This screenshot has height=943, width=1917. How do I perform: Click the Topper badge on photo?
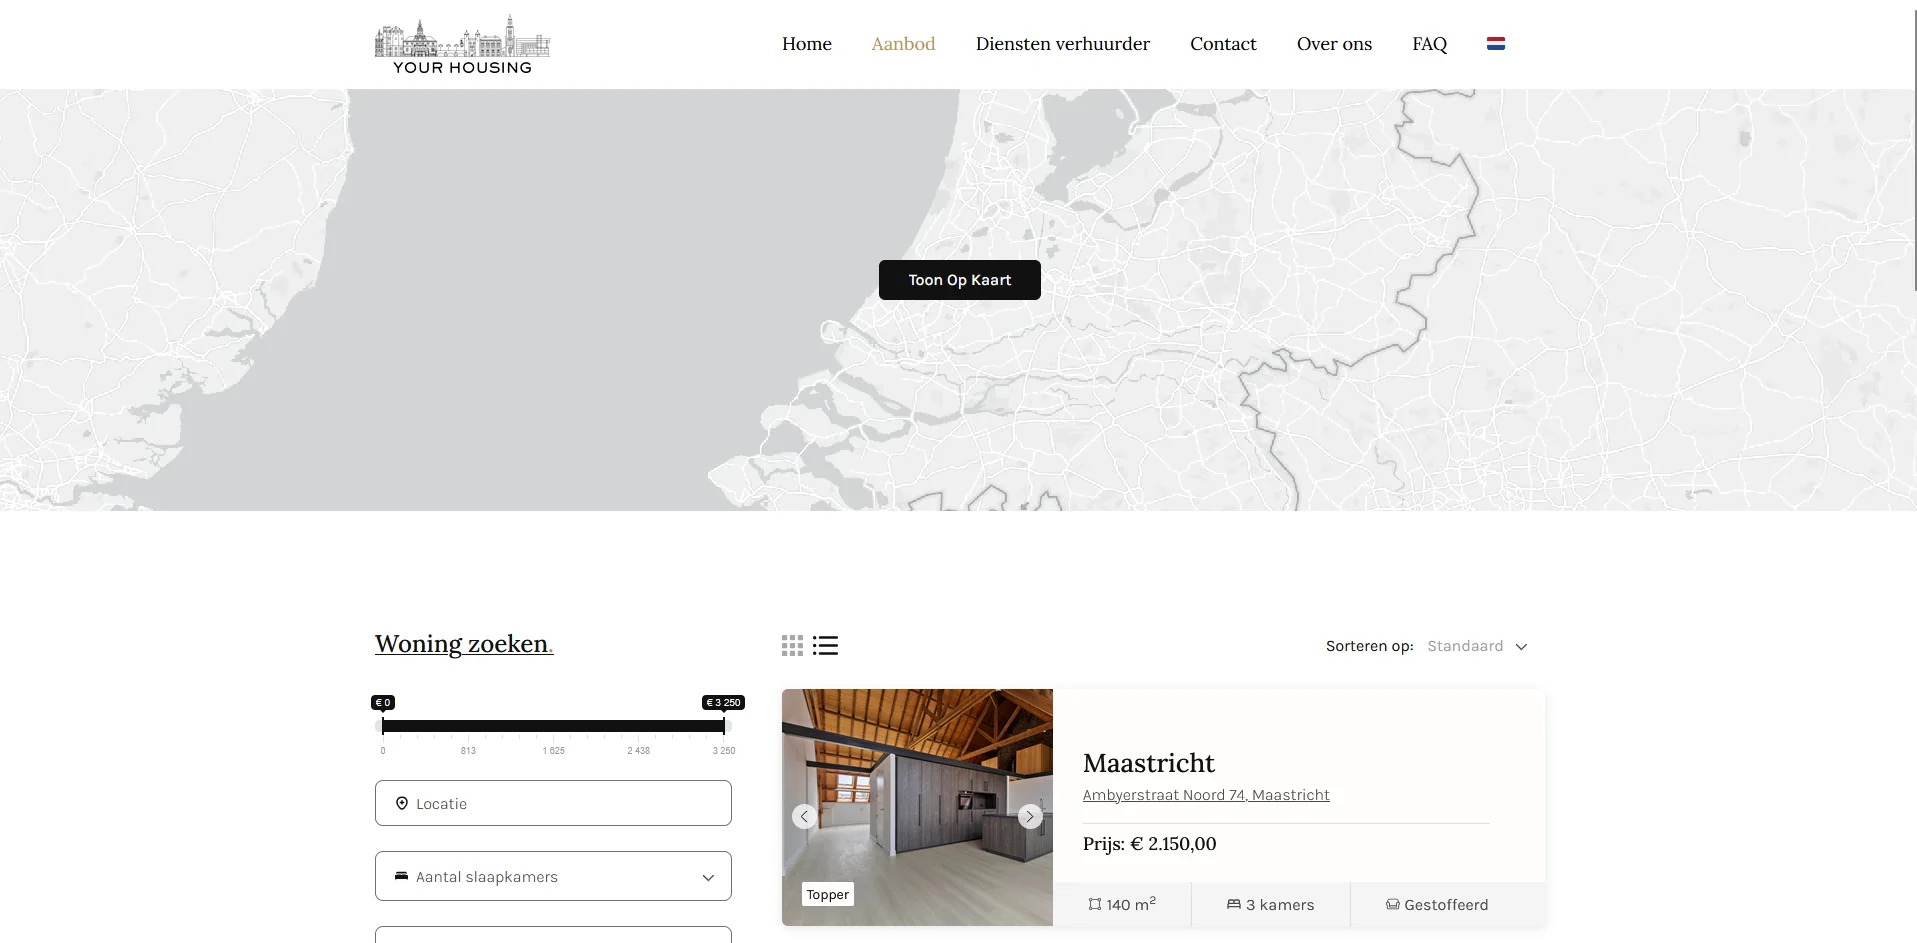pyautogui.click(x=828, y=895)
